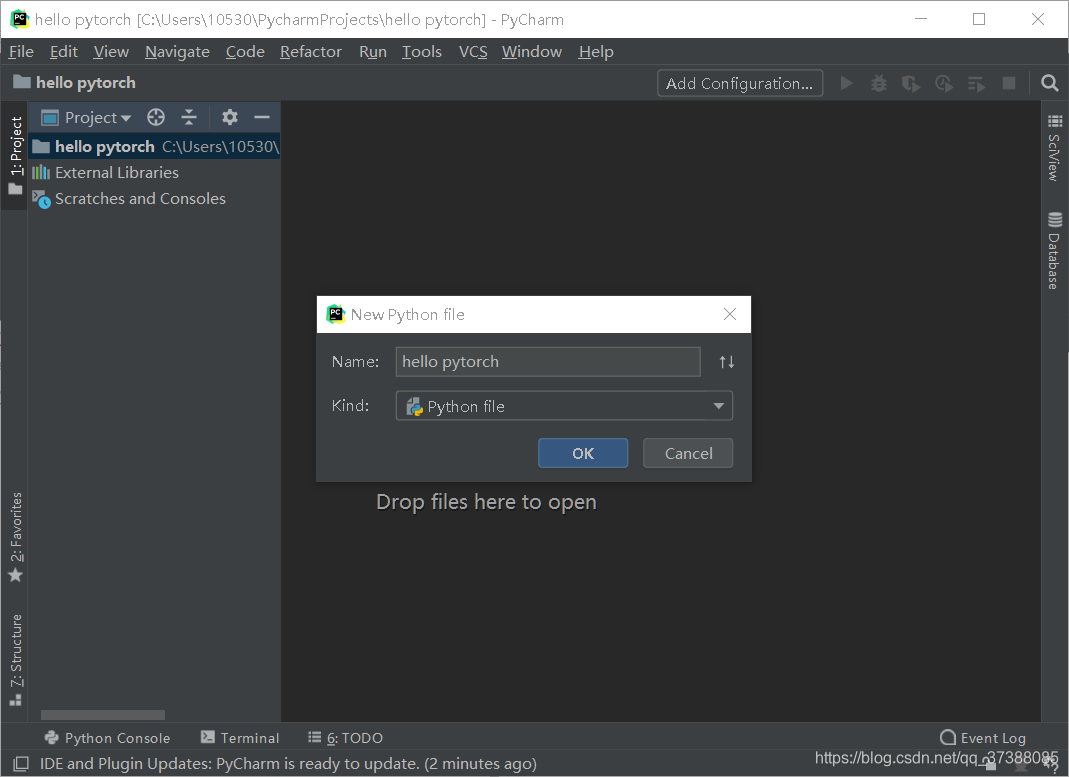Open the Project view dropdown
This screenshot has width=1069, height=777.
[87, 117]
